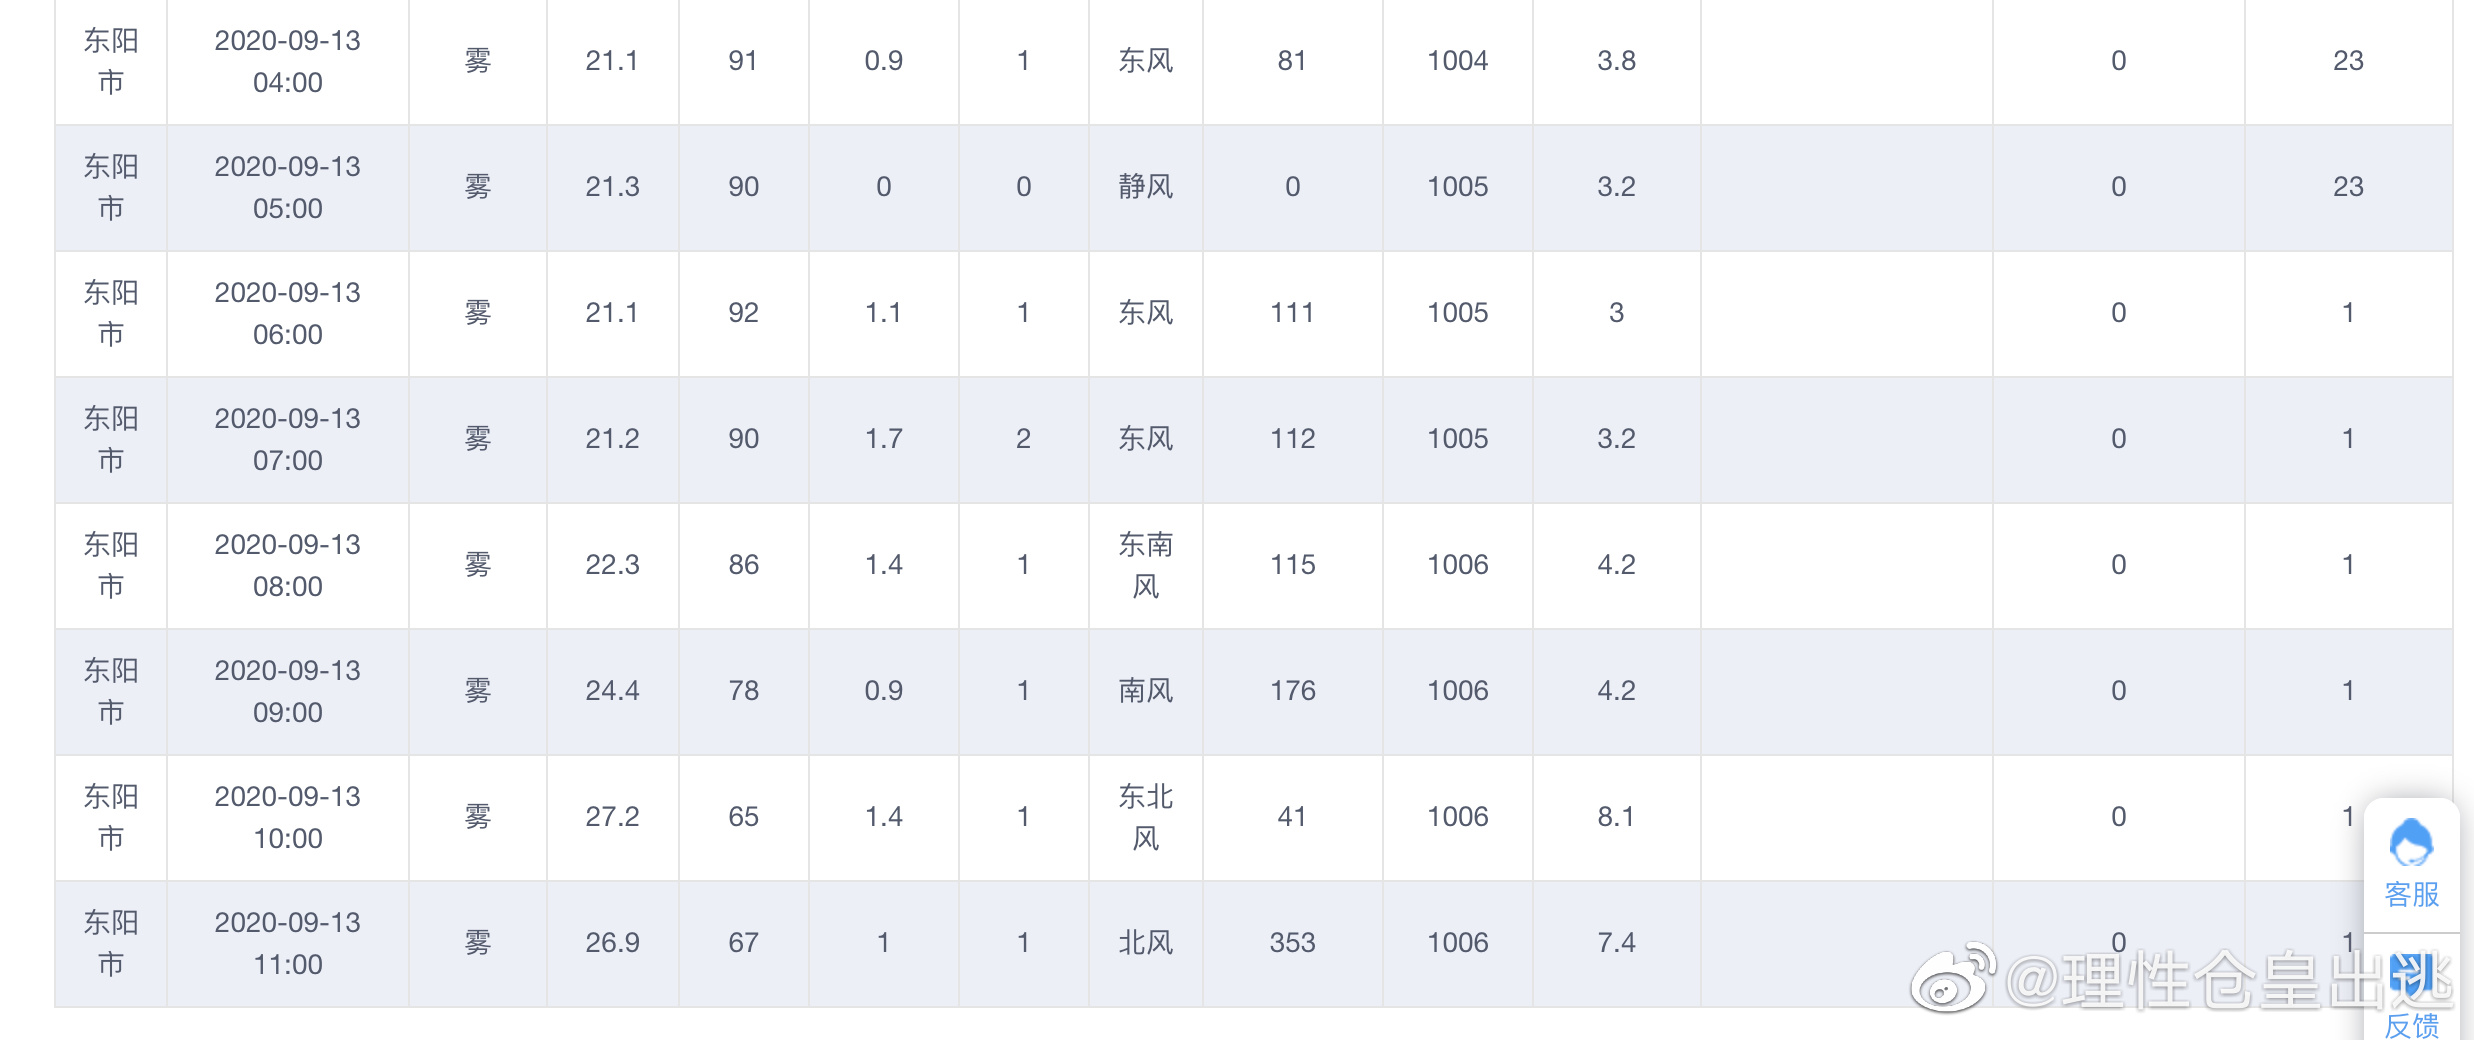This screenshot has height=1040, width=2474.
Task: Click the 反馈 label text
Action: pos(2411,1025)
